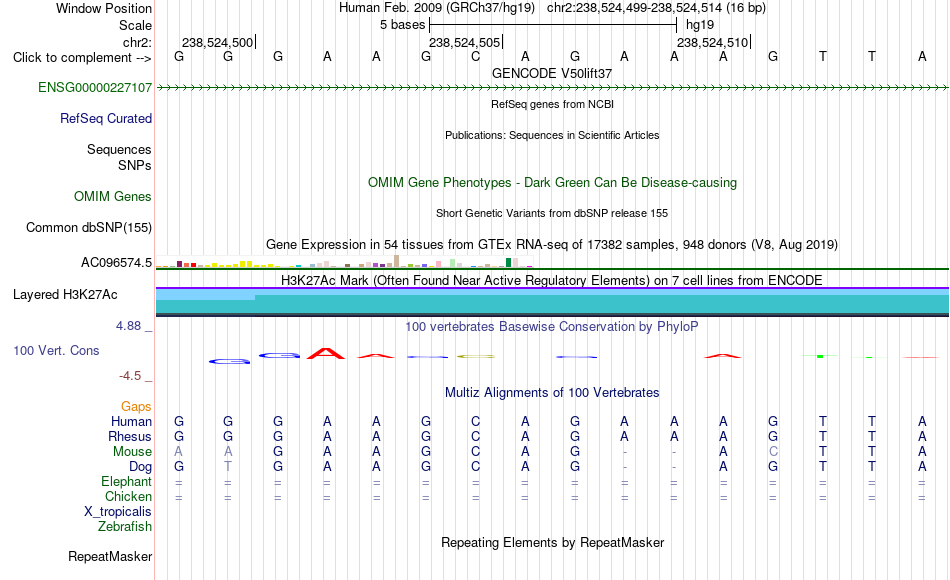
Task: Select the Chicken species row label
Action: (x=128, y=496)
